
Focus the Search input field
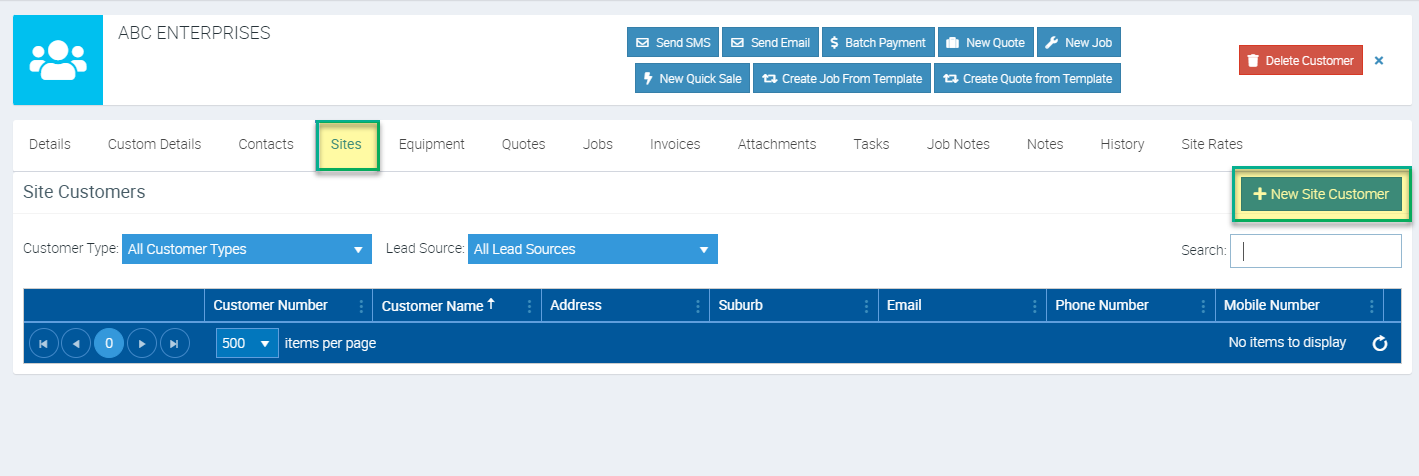(x=1315, y=251)
